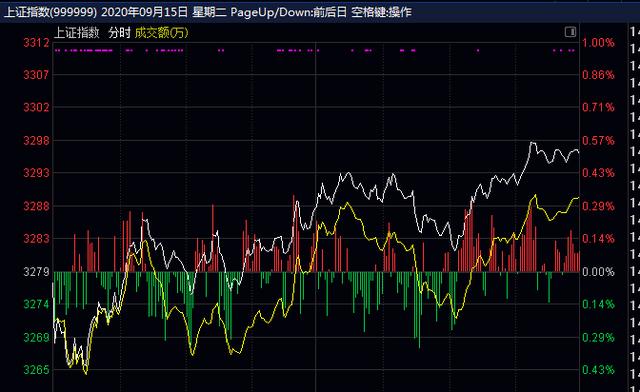Click the red 0.57% axis label
This screenshot has height=392, width=640.
(x=598, y=141)
